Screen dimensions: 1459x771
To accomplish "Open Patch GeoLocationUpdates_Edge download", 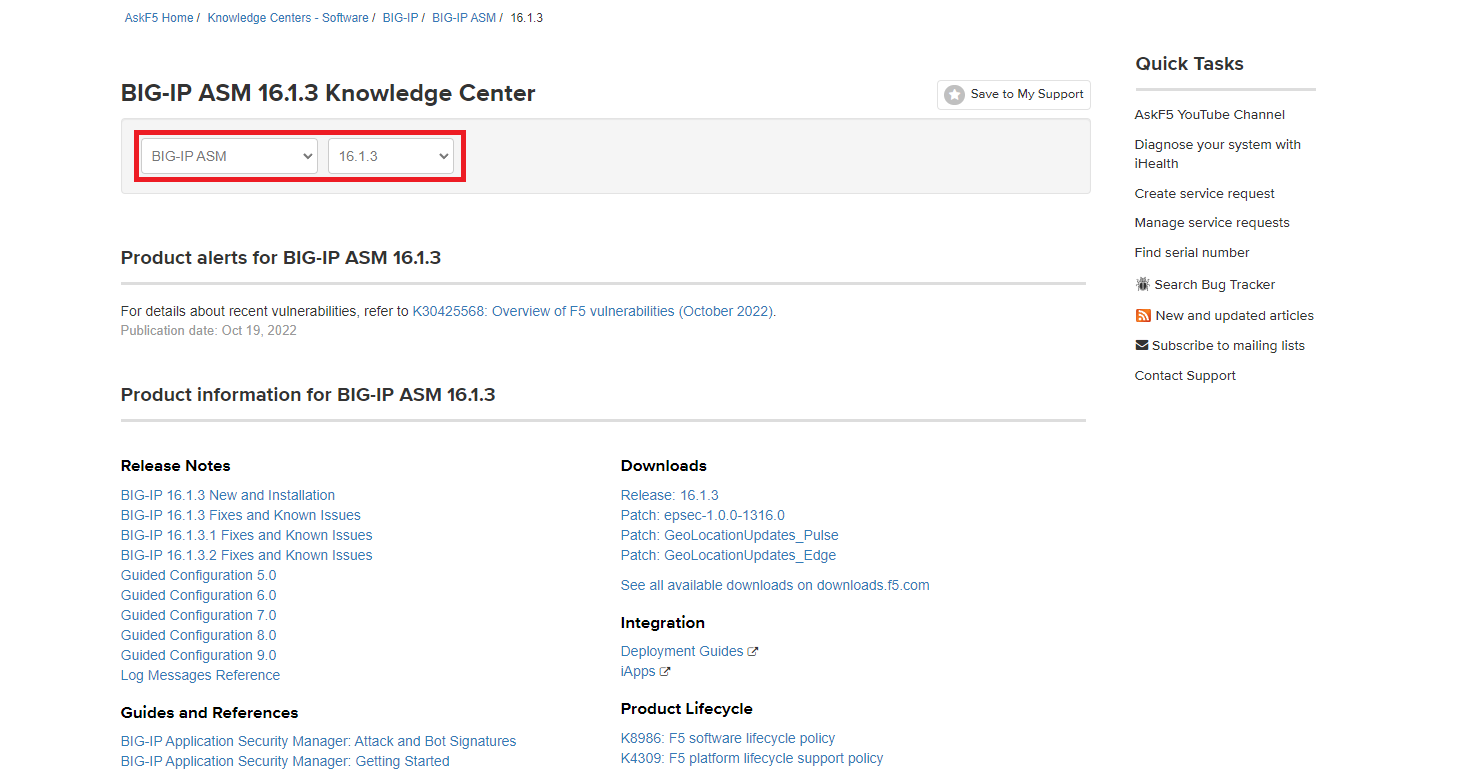I will [x=728, y=555].
